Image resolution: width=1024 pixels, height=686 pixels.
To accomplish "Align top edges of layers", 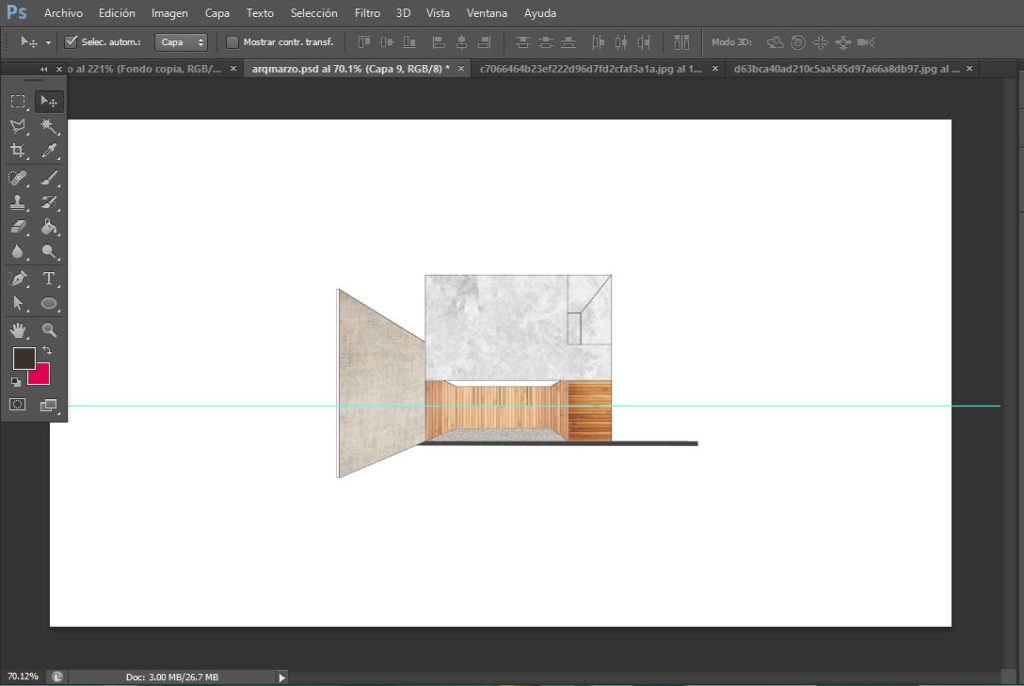I will [364, 42].
